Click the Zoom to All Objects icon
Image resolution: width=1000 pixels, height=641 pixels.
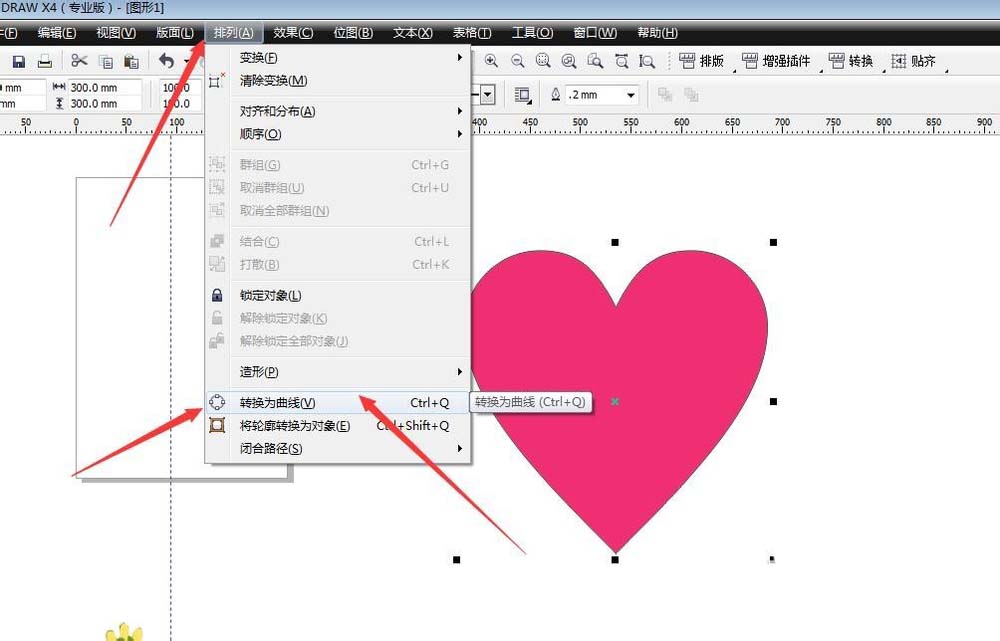(x=569, y=61)
